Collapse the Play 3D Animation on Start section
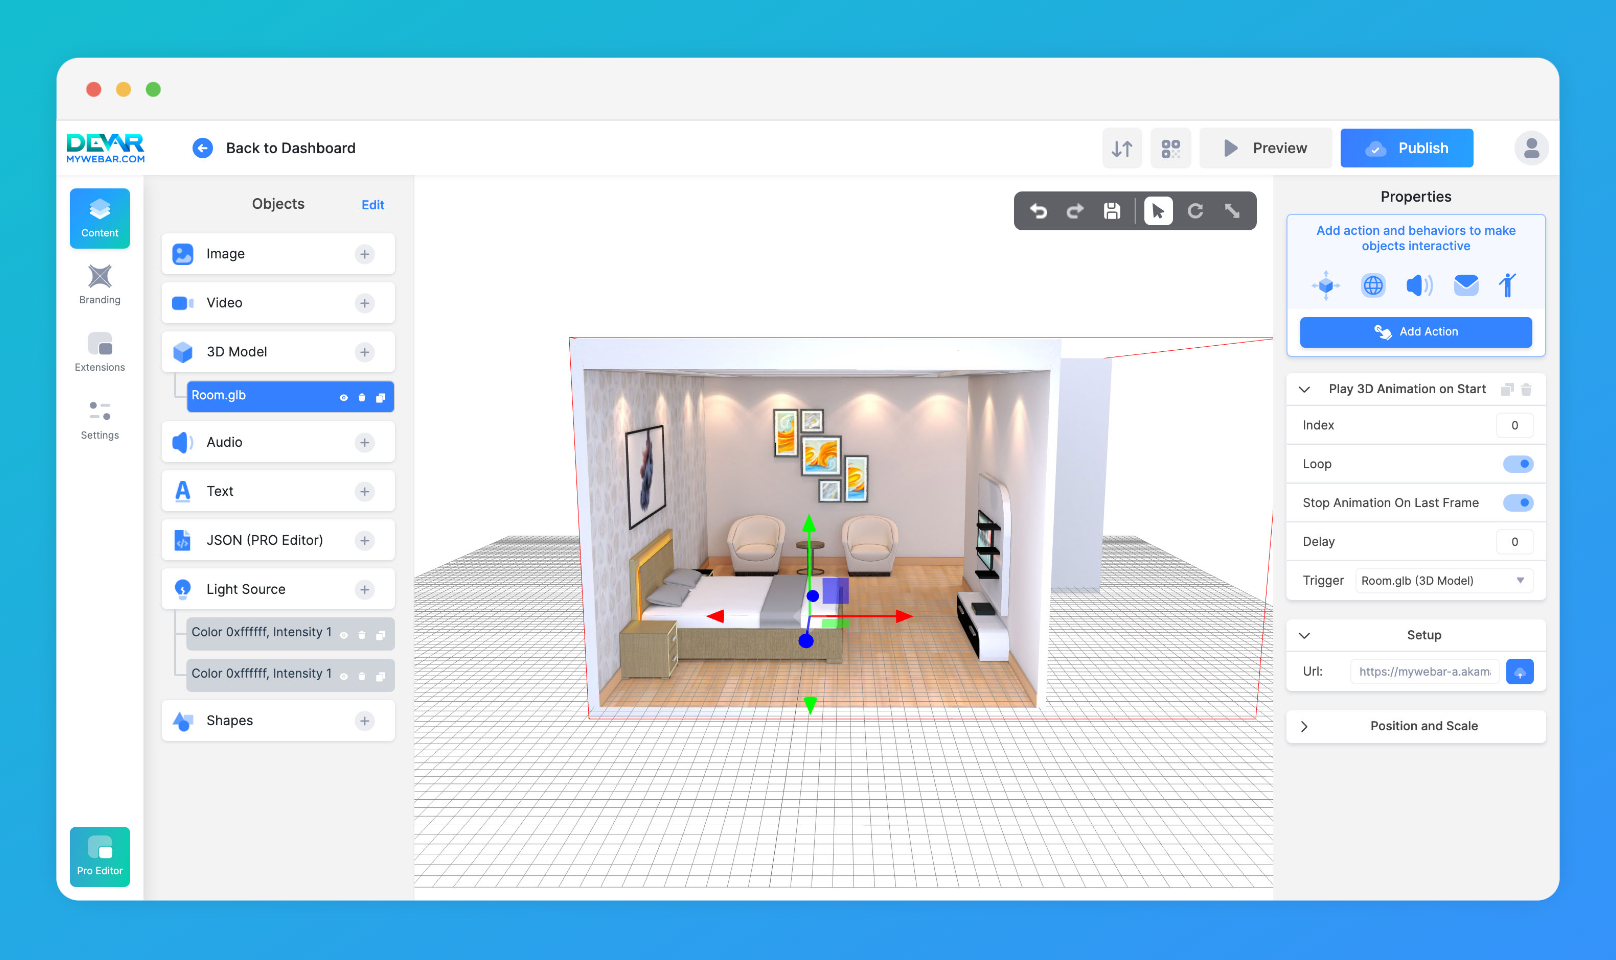Viewport: 1616px width, 960px height. click(1304, 388)
